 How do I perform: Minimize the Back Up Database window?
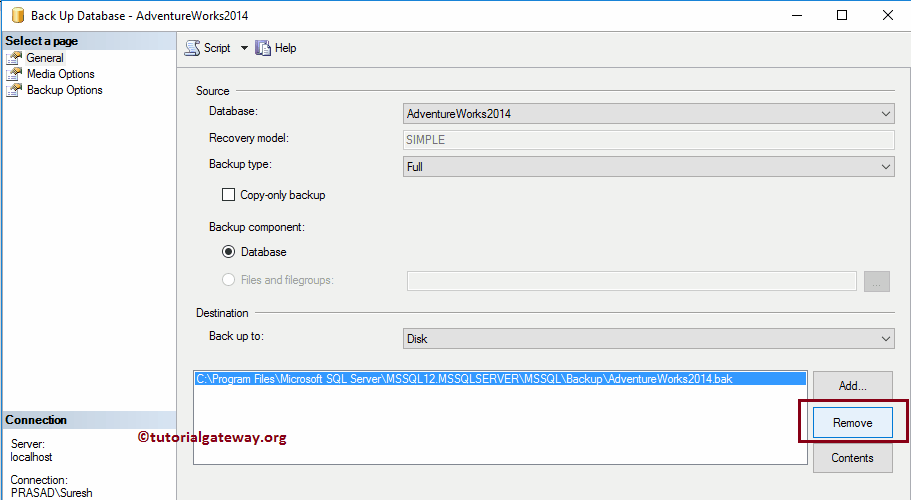tap(797, 16)
